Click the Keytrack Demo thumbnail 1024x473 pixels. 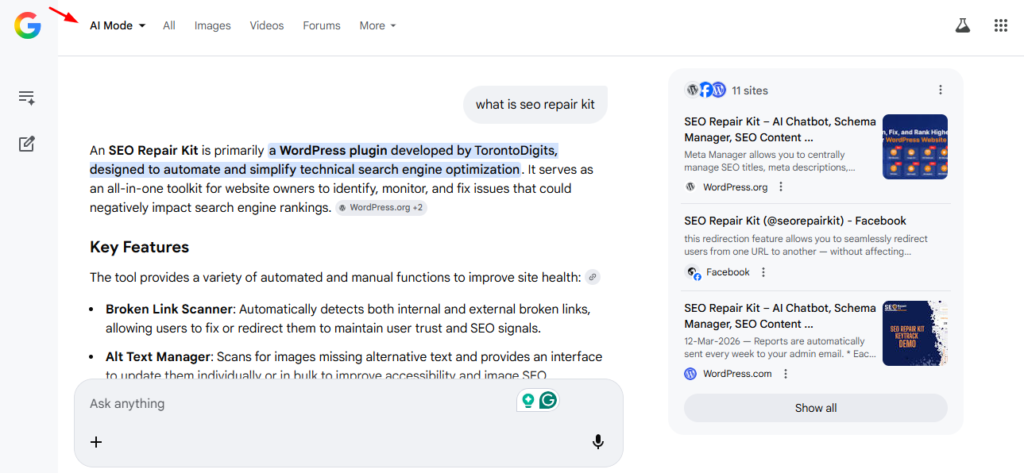[x=915, y=333]
